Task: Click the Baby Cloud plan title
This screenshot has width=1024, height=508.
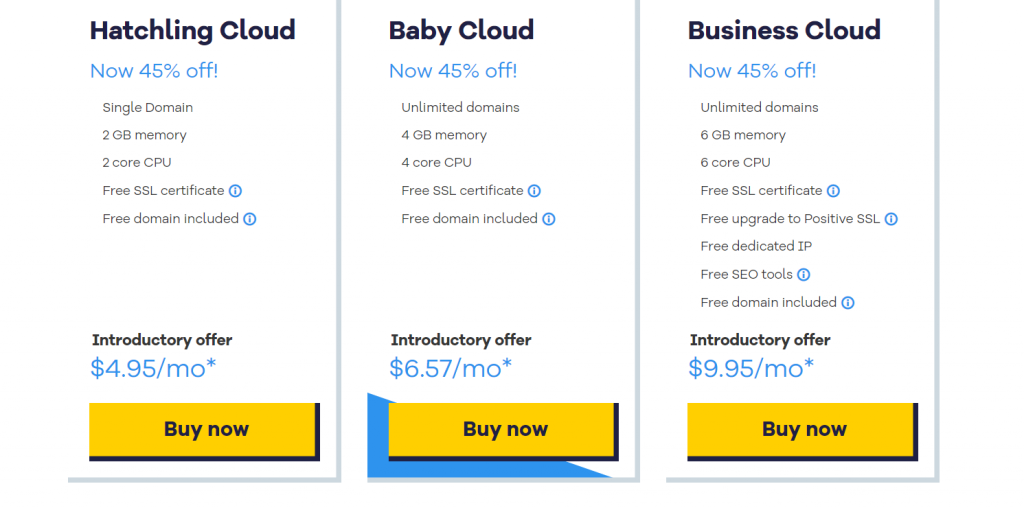Action: click(x=461, y=31)
